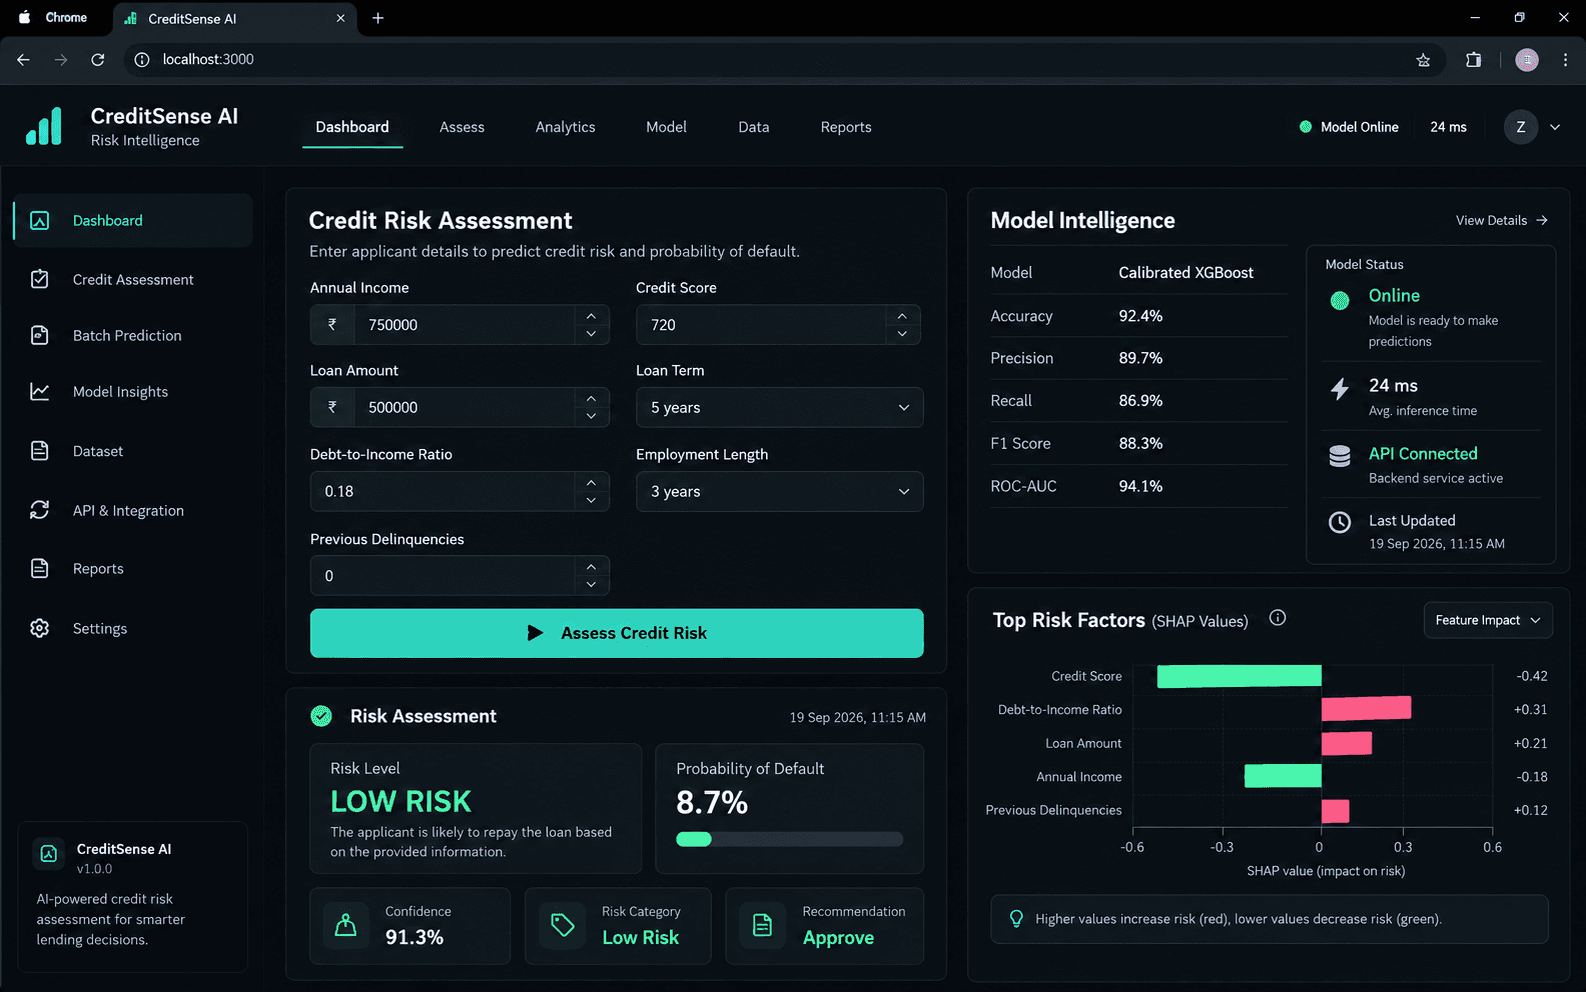Viewport: 1586px width, 992px height.
Task: Focus the Annual Income input field
Action: (459, 324)
